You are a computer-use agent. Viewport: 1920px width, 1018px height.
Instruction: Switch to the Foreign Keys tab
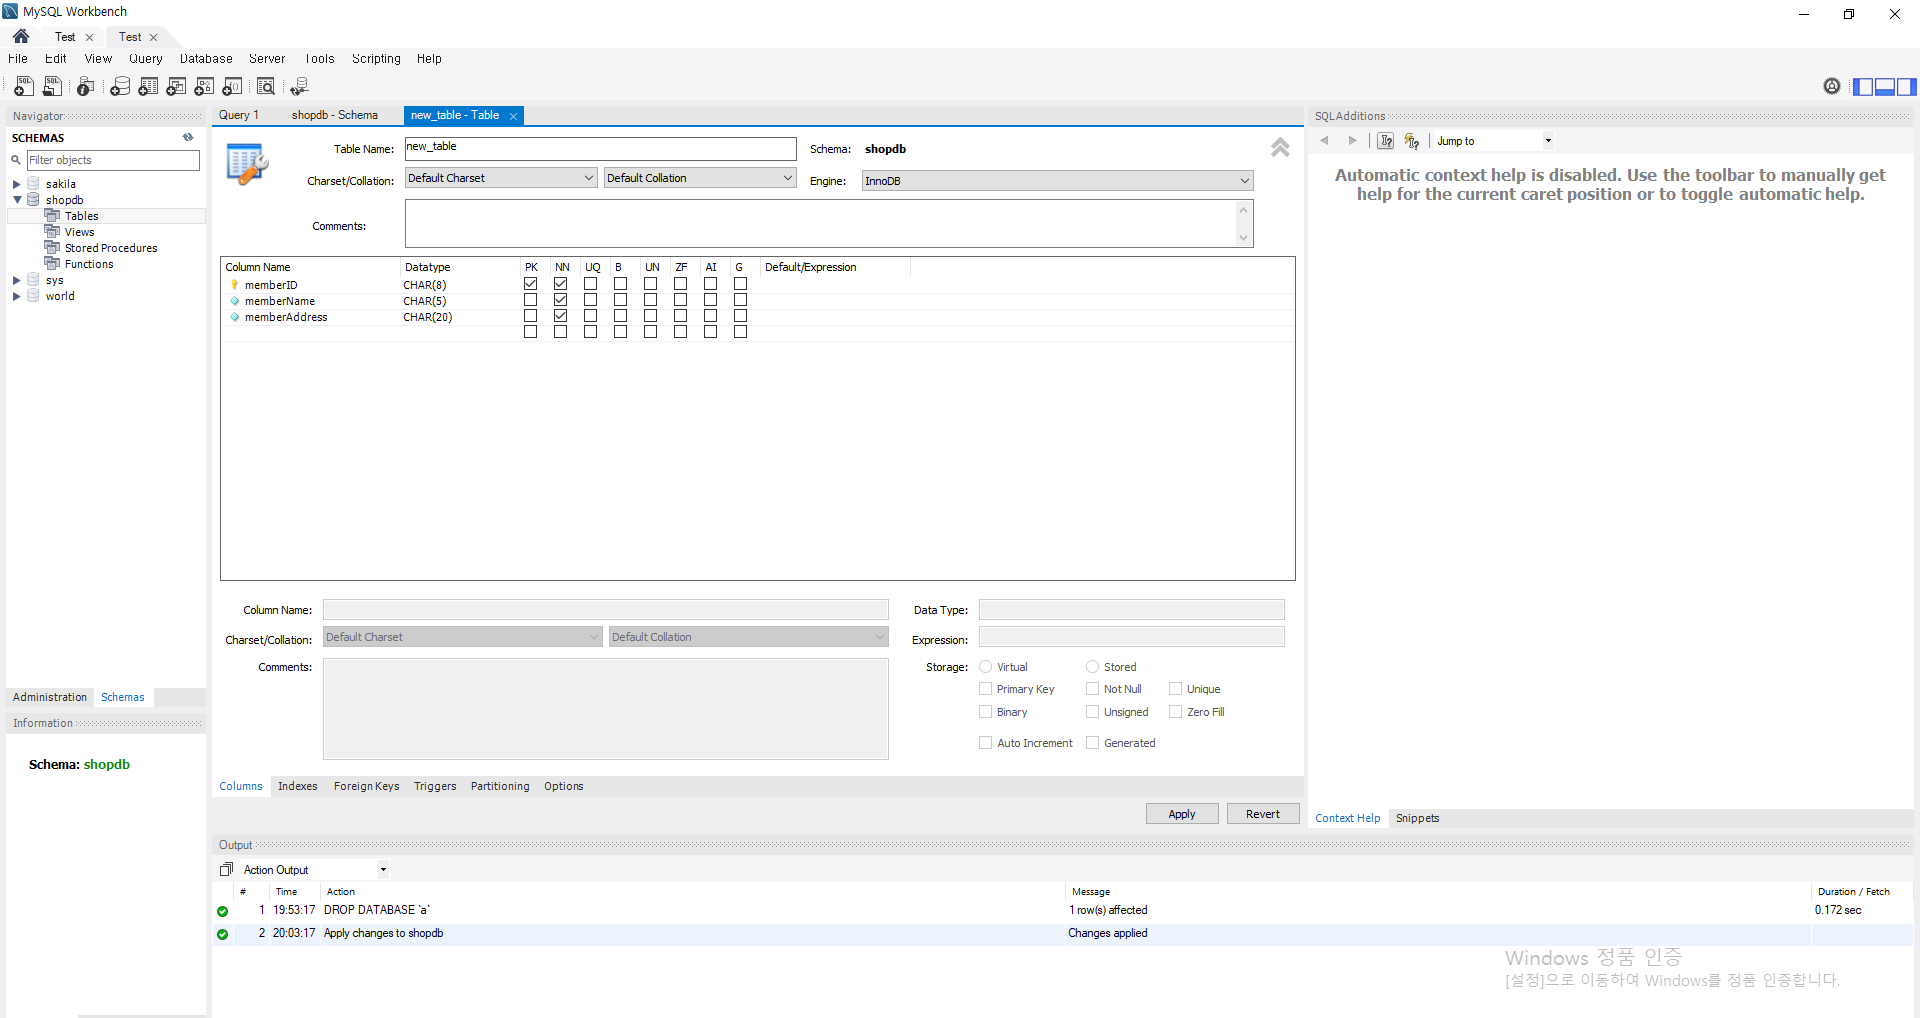[366, 786]
